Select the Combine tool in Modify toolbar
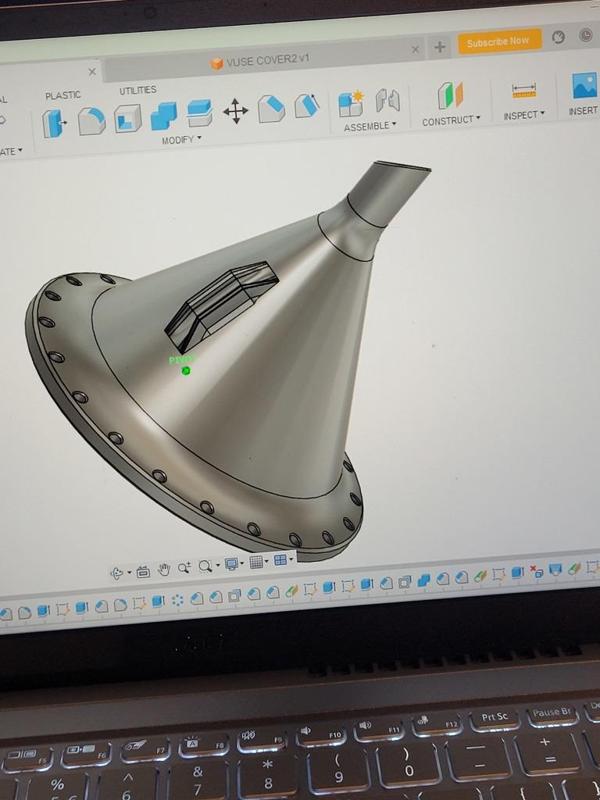This screenshot has height=800, width=600. pos(164,116)
